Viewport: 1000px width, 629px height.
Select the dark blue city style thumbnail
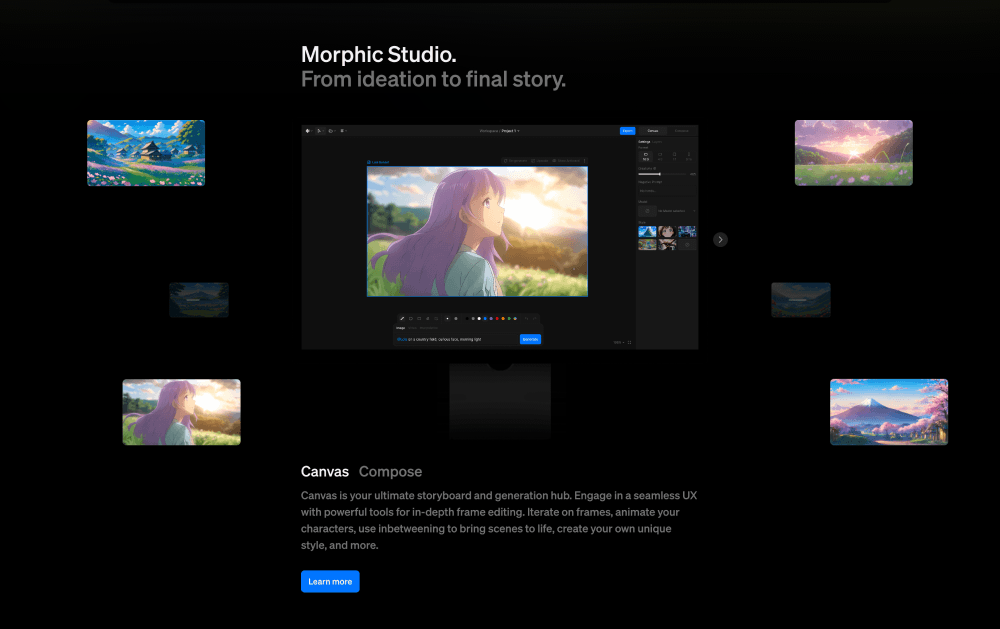point(687,232)
